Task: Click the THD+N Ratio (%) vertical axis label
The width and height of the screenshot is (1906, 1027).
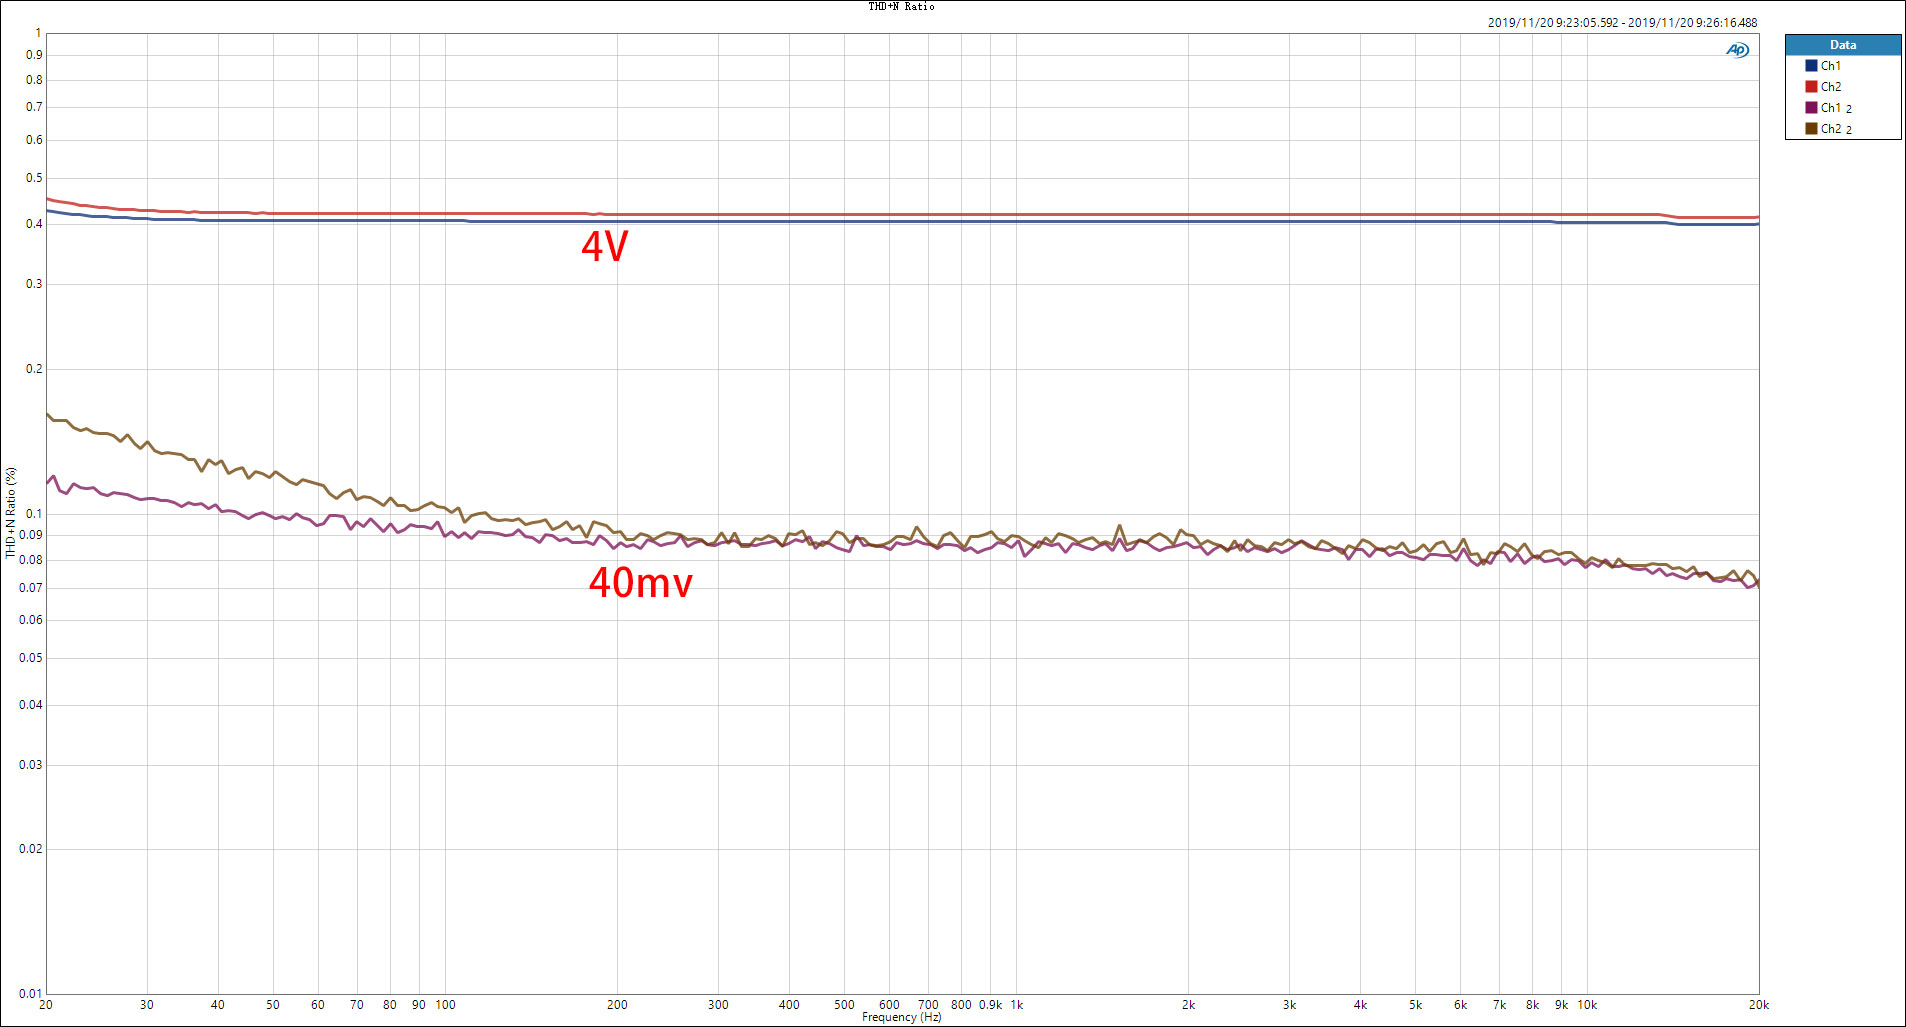Action: (11, 513)
